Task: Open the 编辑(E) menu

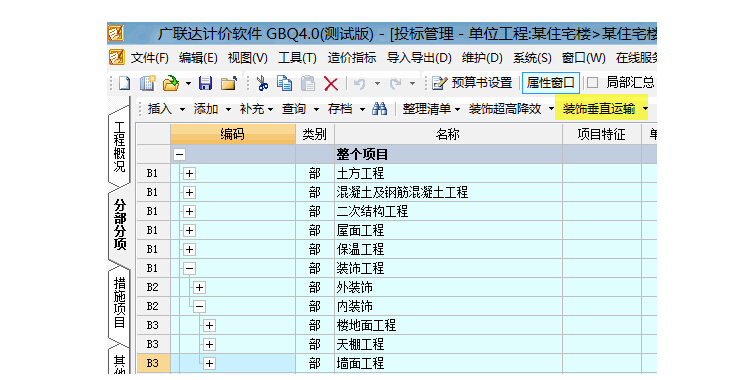Action: [x=198, y=58]
